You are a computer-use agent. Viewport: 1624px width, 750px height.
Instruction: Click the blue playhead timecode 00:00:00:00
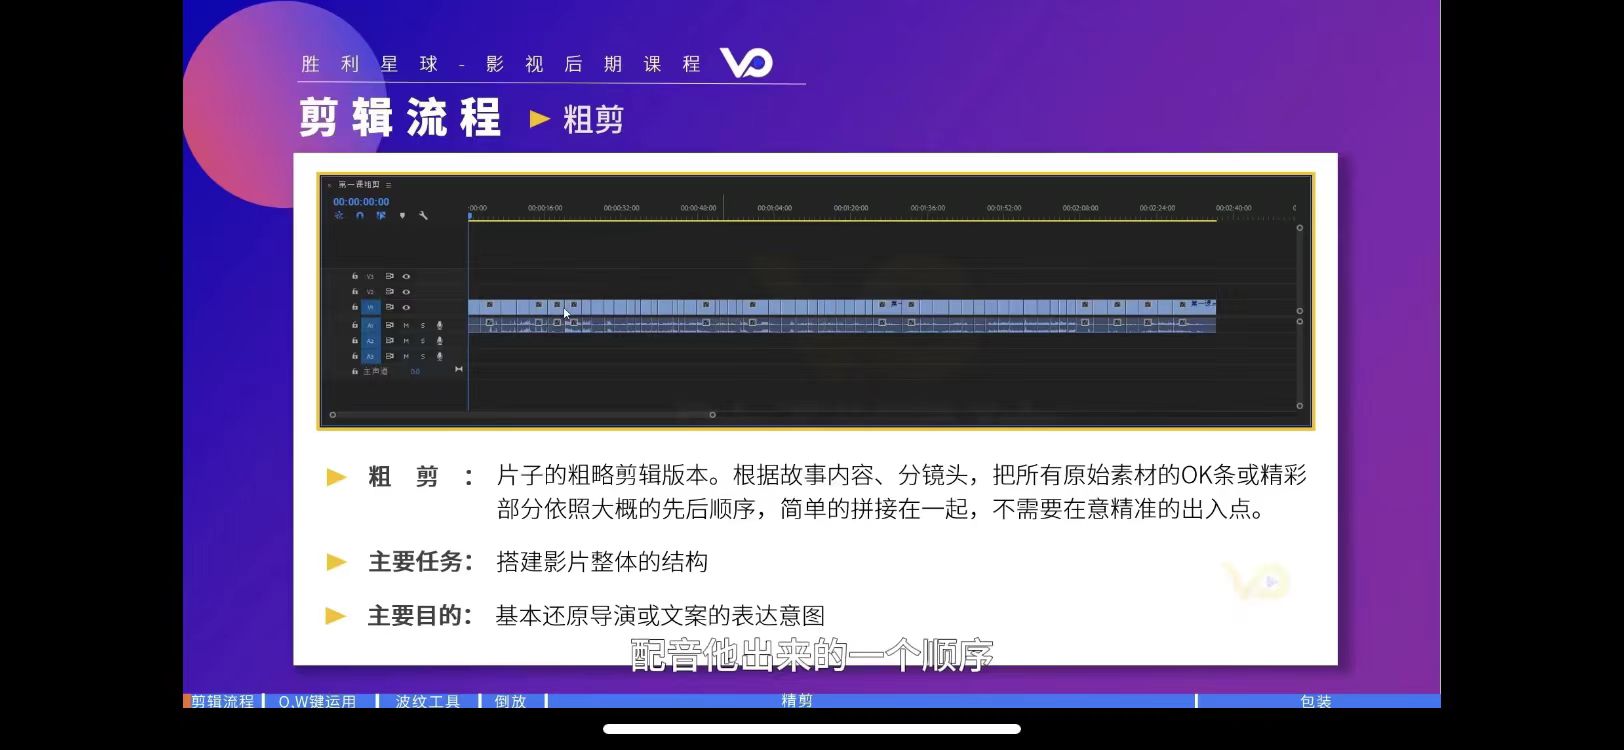[361, 202]
